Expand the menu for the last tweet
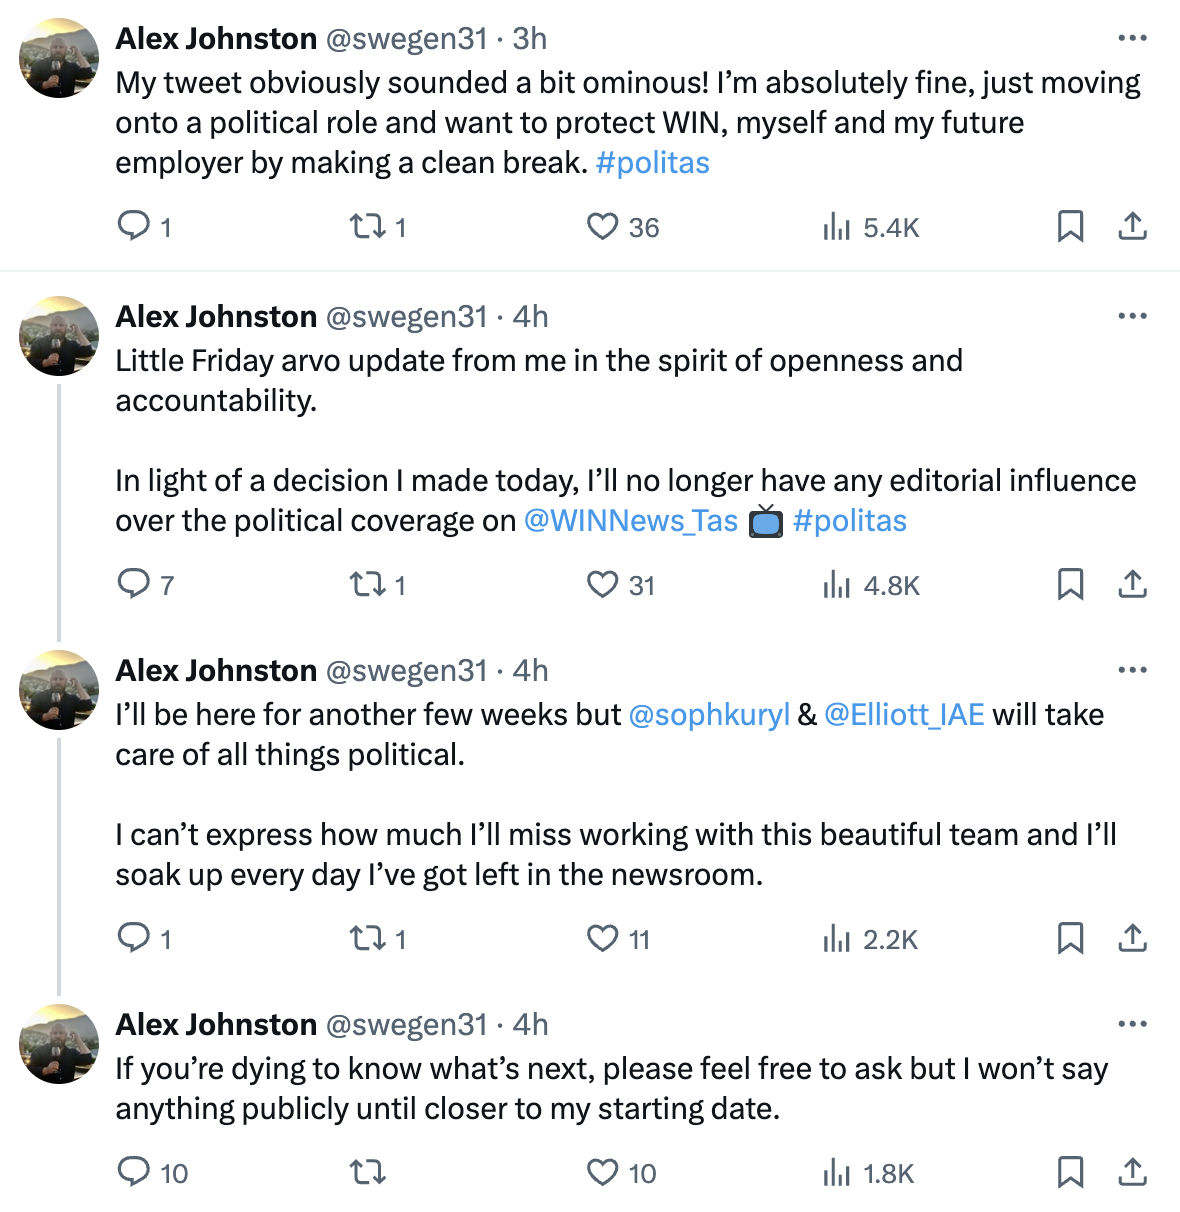Image resolution: width=1180 pixels, height=1212 pixels. [1132, 1024]
